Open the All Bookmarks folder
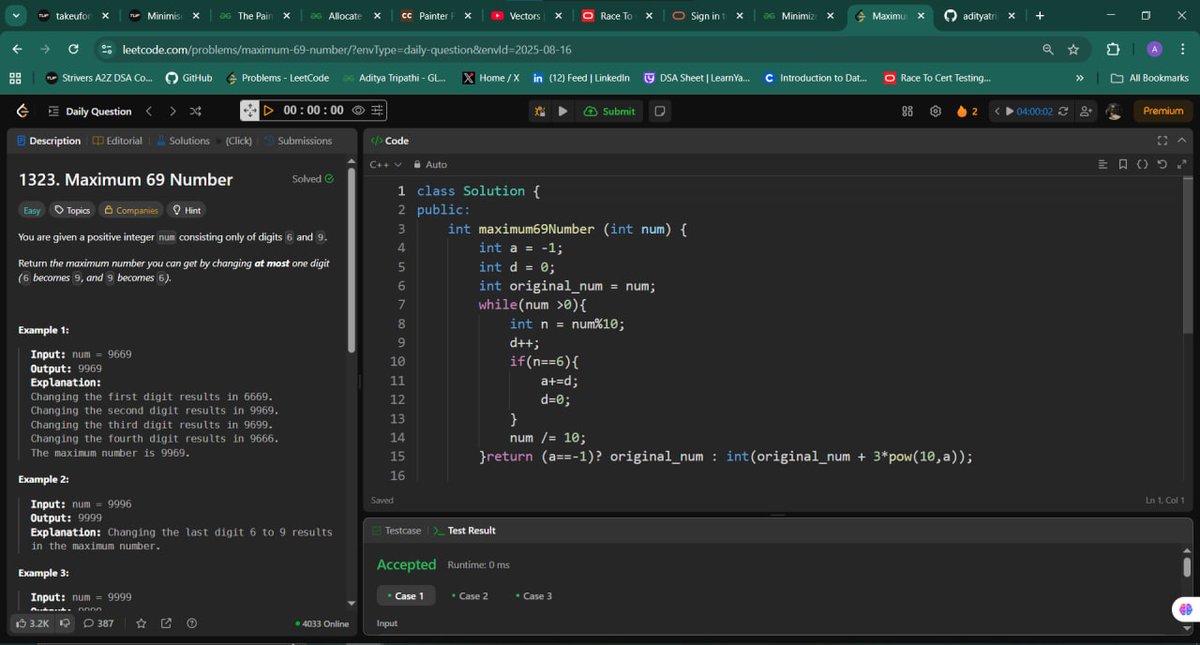 tap(1150, 78)
